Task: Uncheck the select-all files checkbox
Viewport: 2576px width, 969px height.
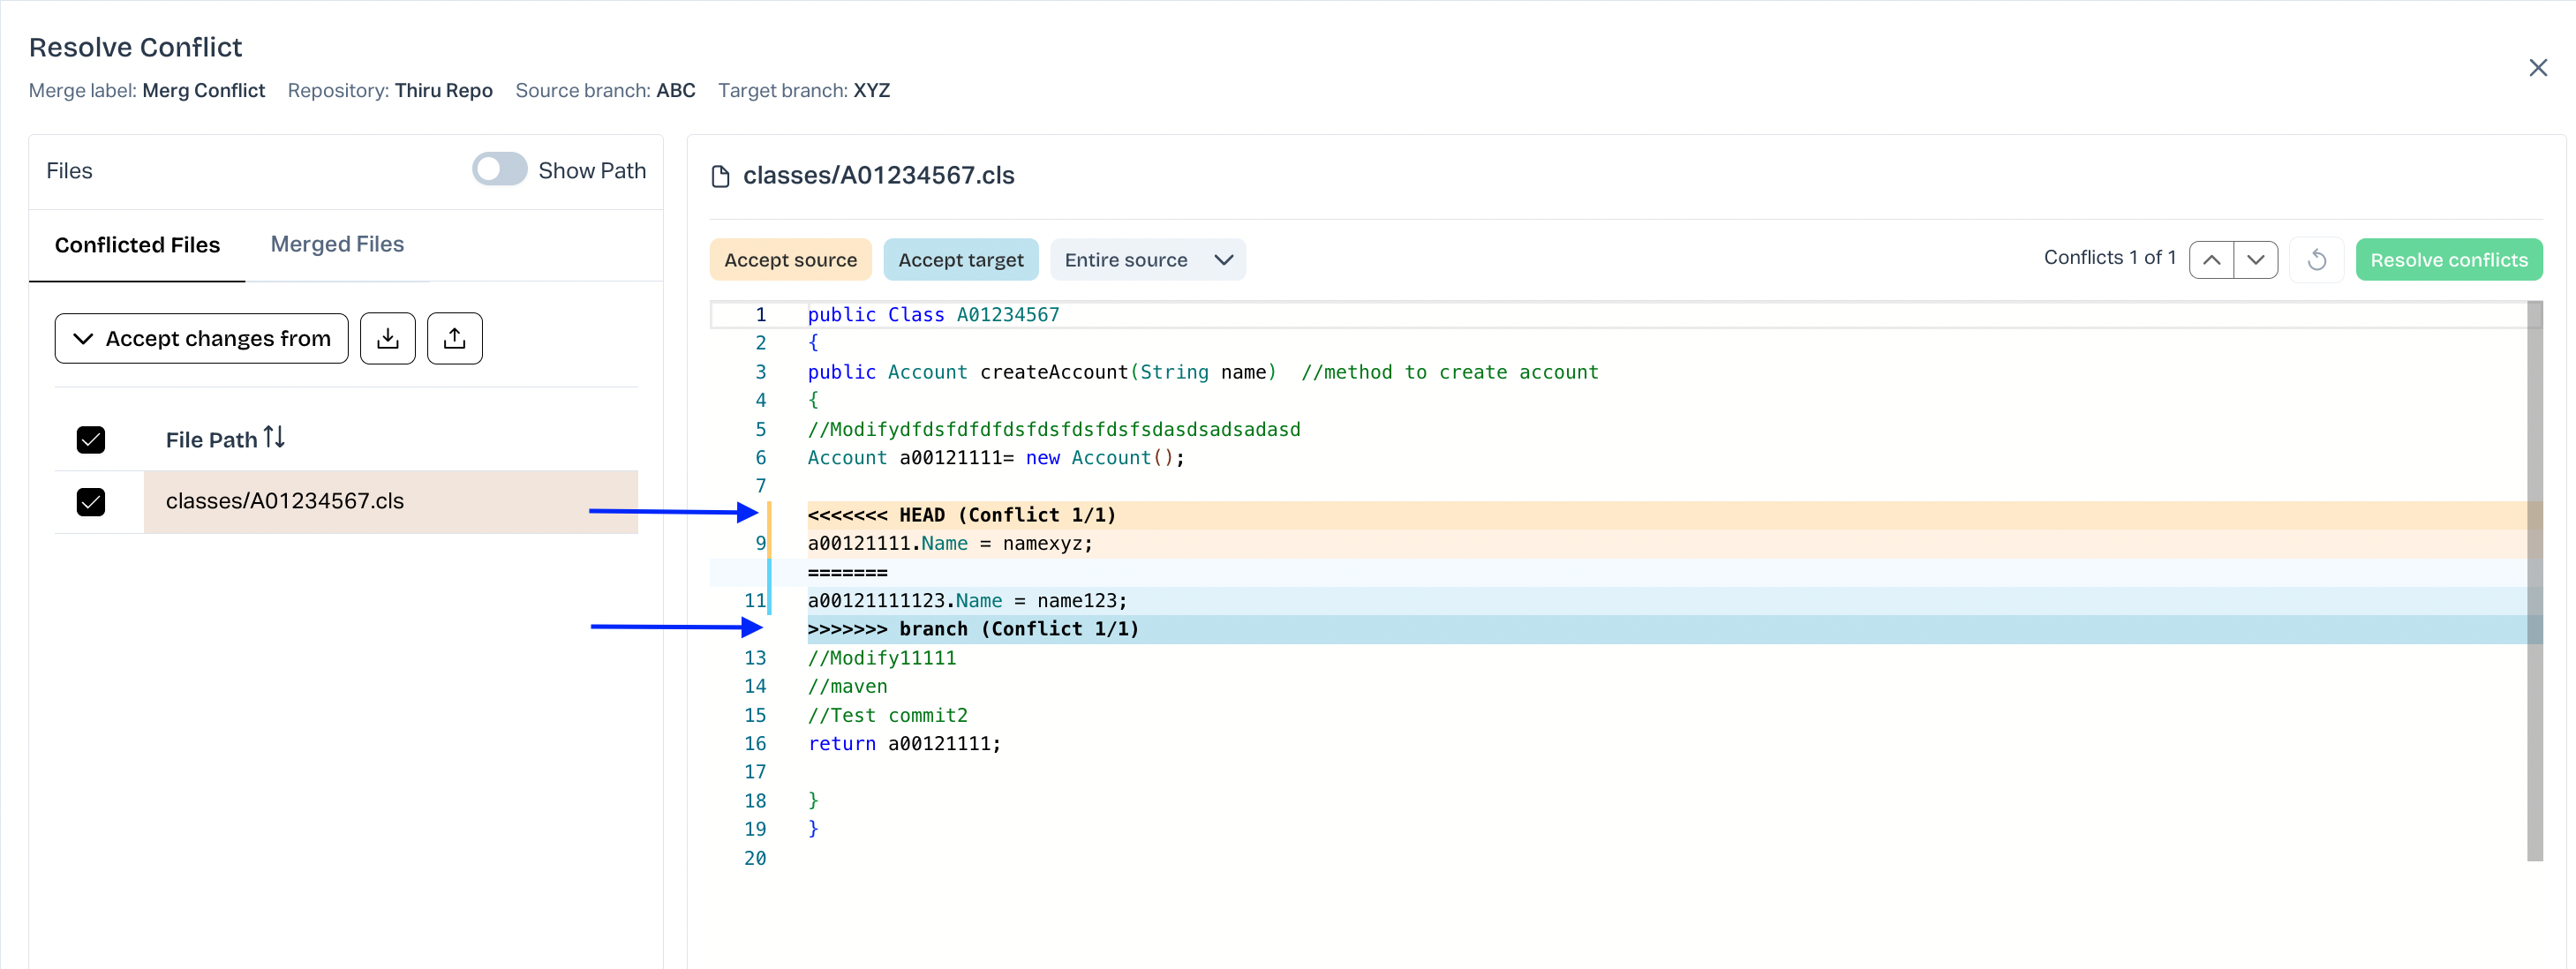Action: 91,440
